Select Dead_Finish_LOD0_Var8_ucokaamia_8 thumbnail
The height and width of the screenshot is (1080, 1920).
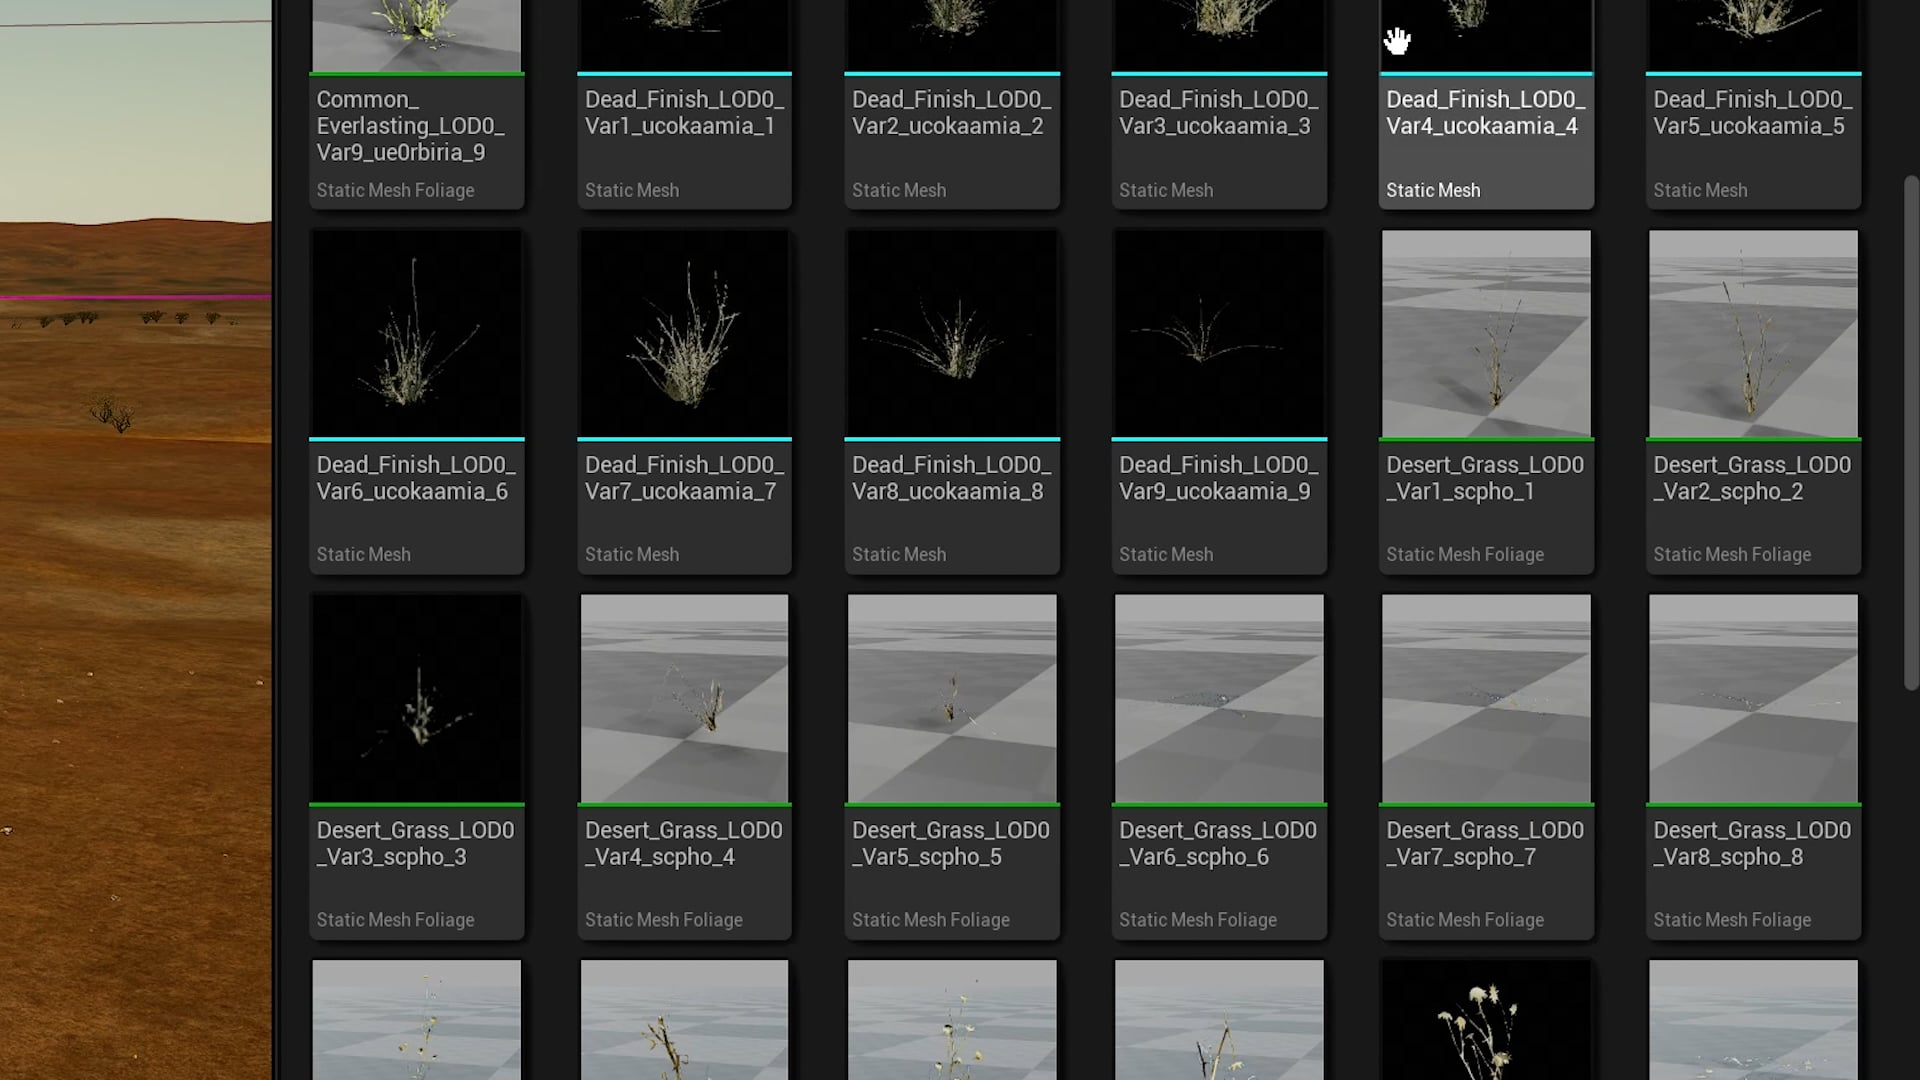tap(951, 334)
